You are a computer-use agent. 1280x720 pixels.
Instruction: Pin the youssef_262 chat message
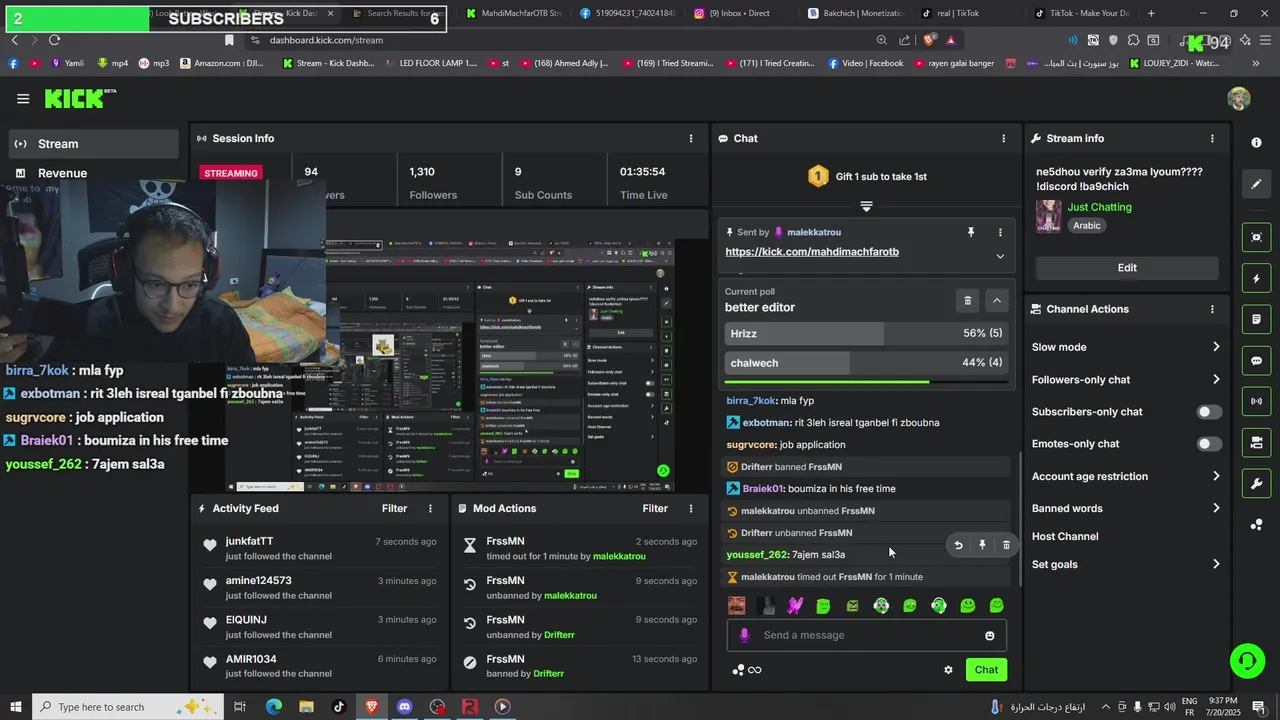[982, 545]
